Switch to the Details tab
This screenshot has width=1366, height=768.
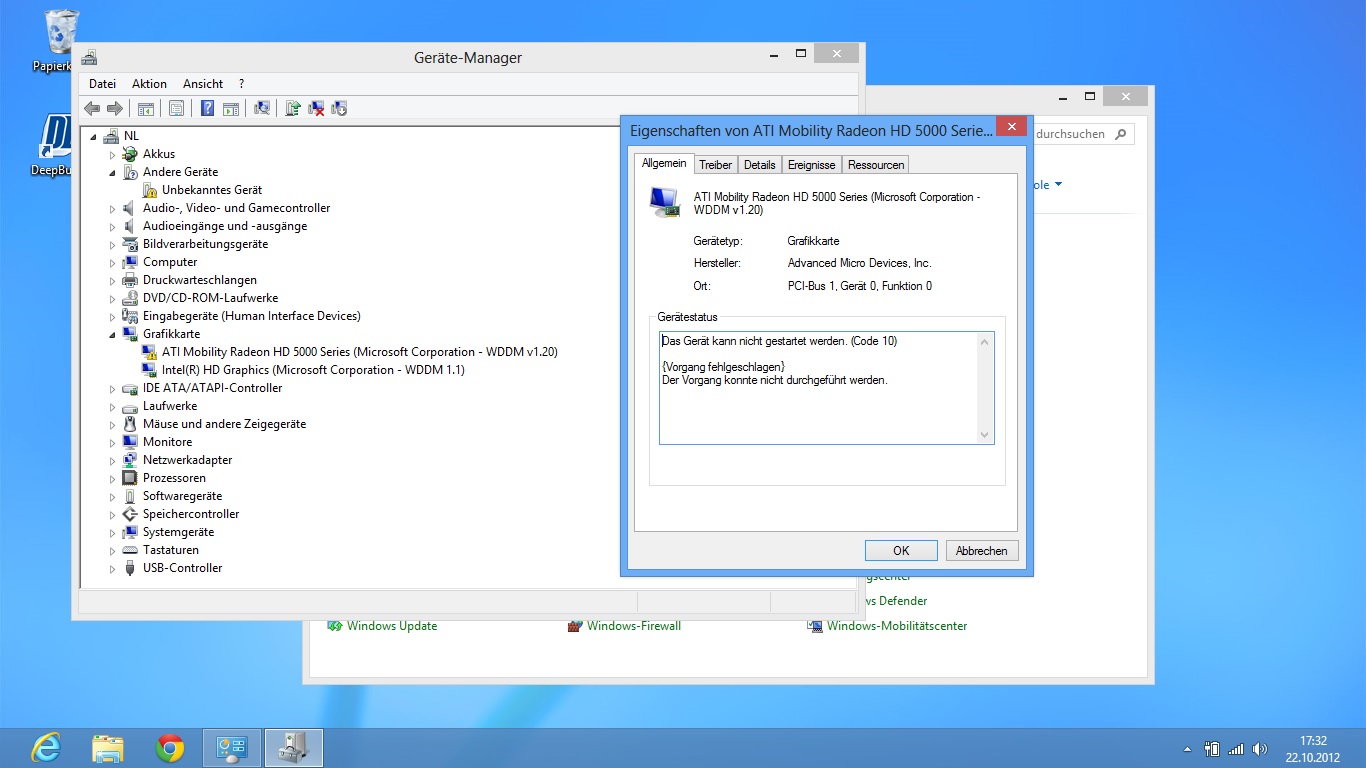point(760,165)
